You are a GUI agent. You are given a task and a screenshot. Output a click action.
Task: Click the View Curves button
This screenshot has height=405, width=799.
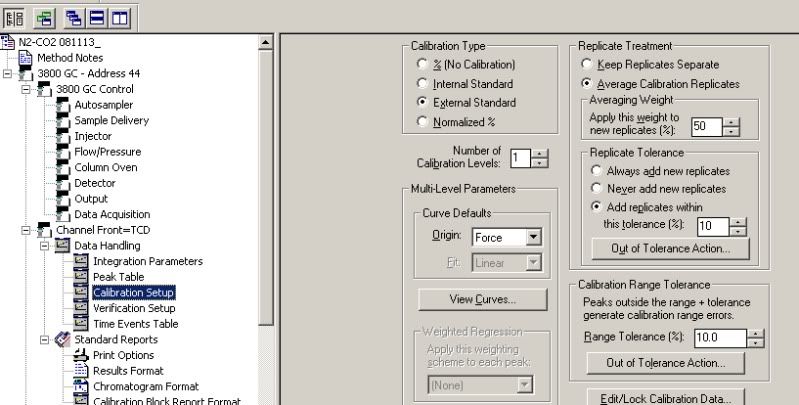(482, 298)
